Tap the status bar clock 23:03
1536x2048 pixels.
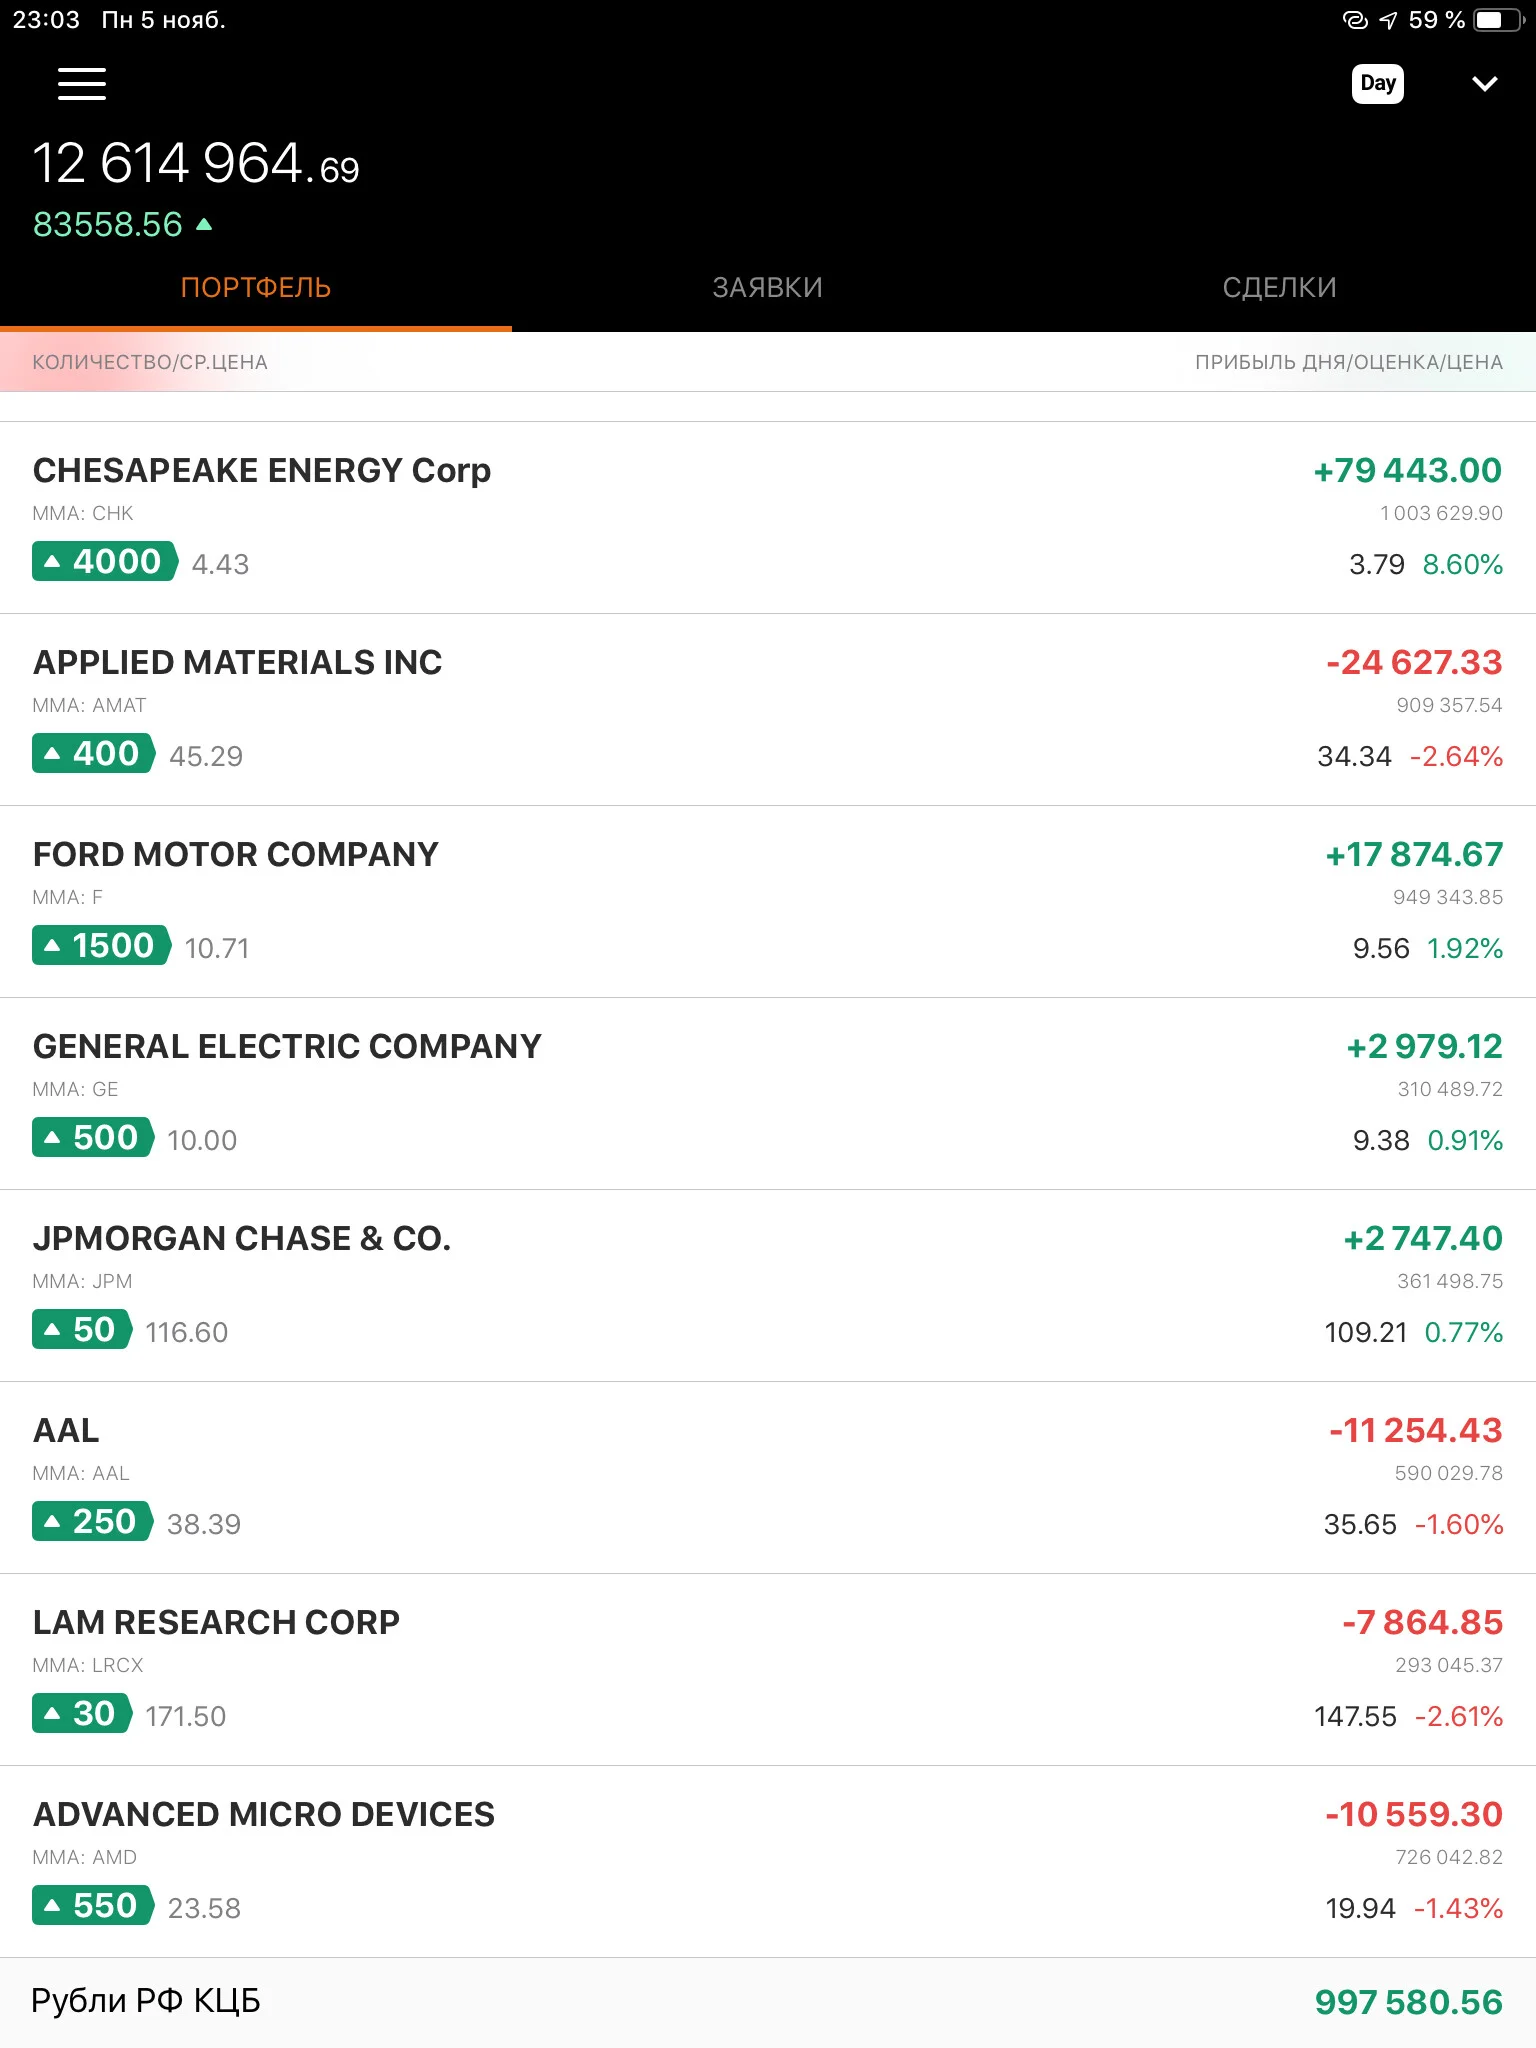46,20
